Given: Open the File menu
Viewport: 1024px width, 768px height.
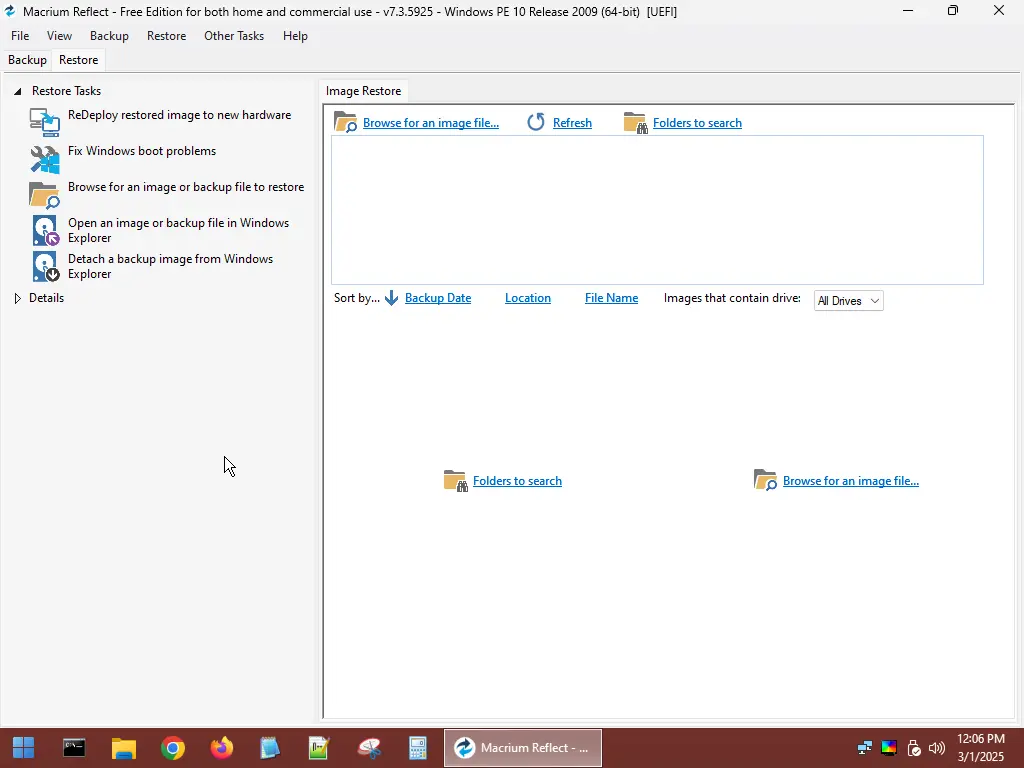Looking at the screenshot, I should [x=20, y=36].
